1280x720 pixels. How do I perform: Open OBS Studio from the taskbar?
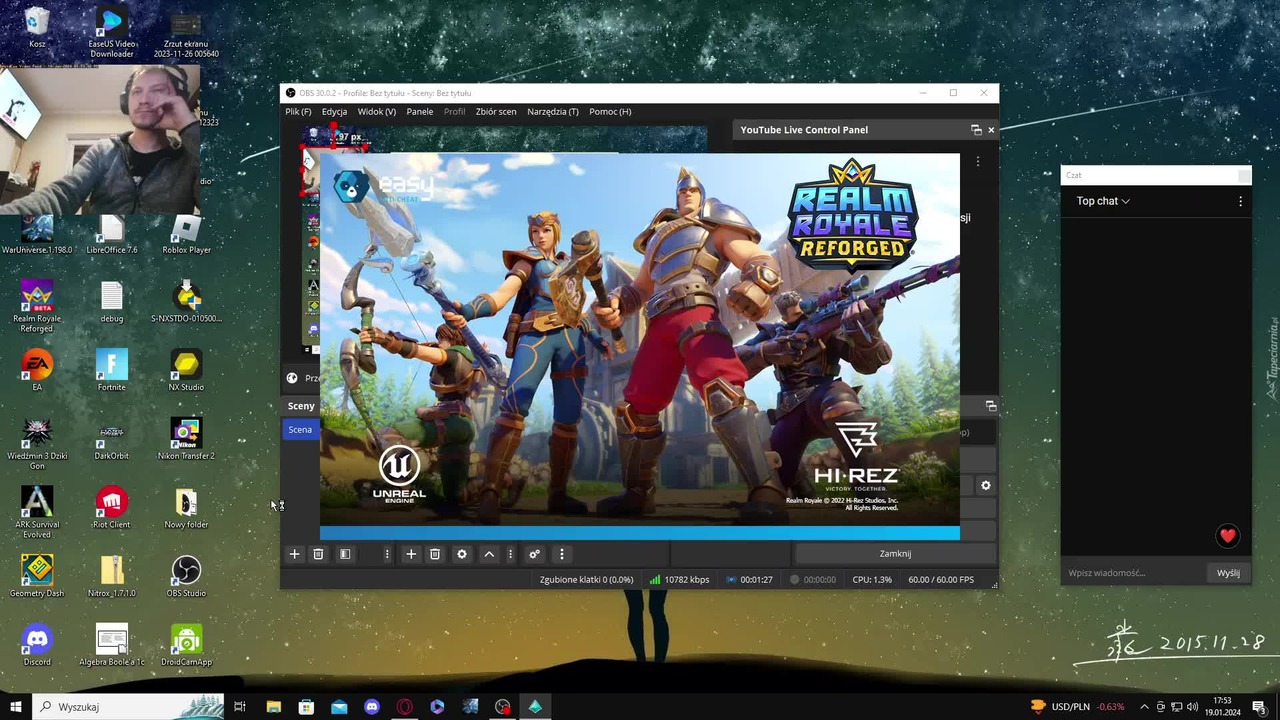click(x=502, y=707)
